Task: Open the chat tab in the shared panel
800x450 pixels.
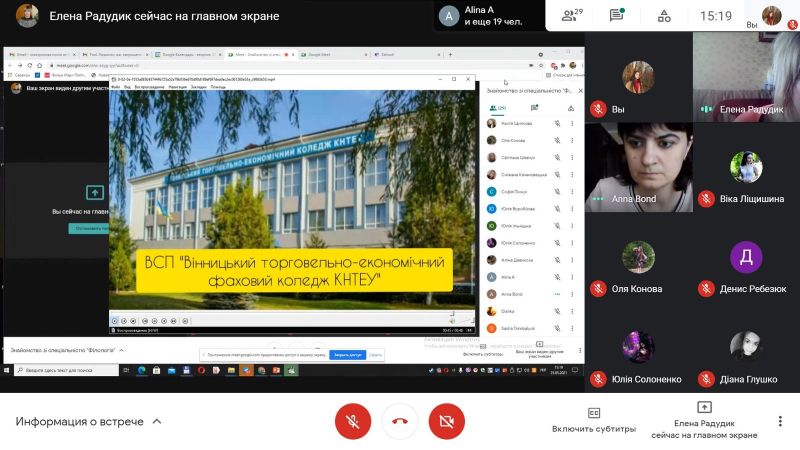Action: pos(534,108)
